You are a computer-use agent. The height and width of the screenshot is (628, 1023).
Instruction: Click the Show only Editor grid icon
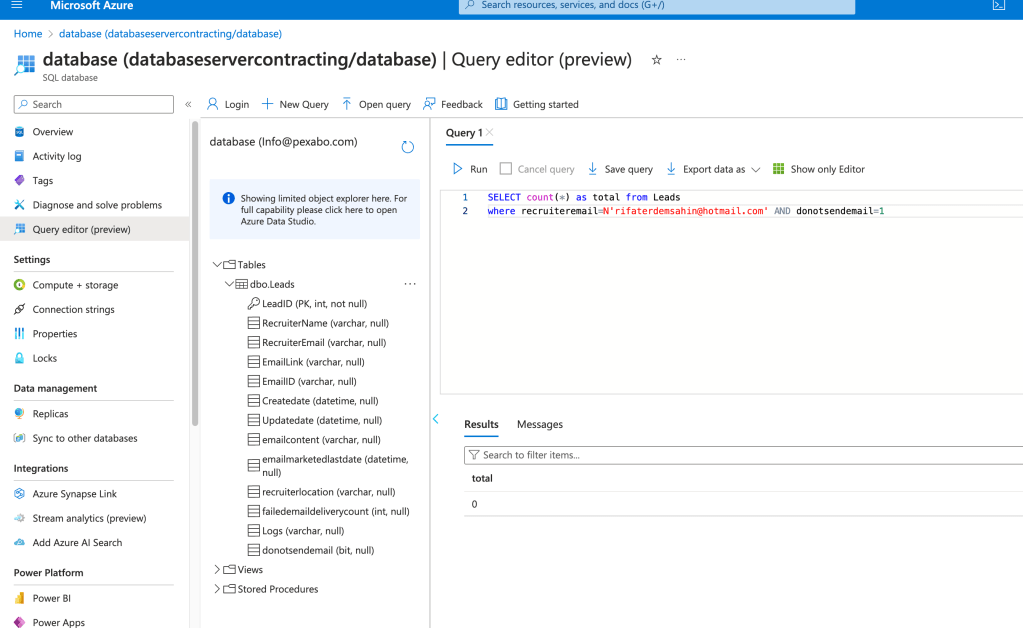pos(778,169)
